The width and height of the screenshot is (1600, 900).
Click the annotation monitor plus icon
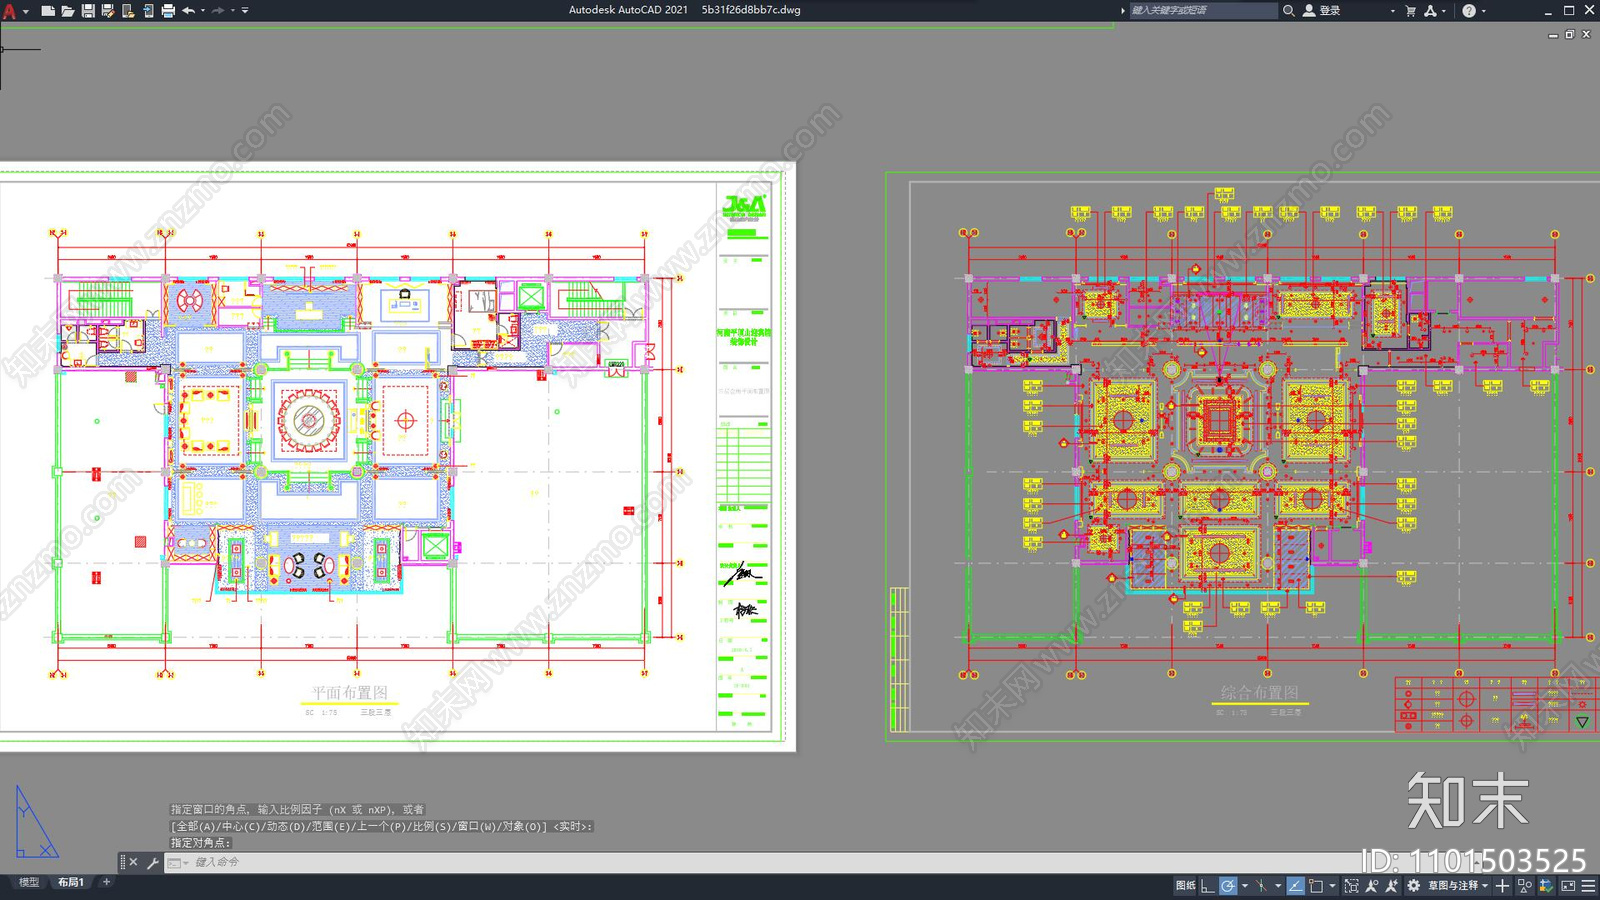pos(1502,886)
